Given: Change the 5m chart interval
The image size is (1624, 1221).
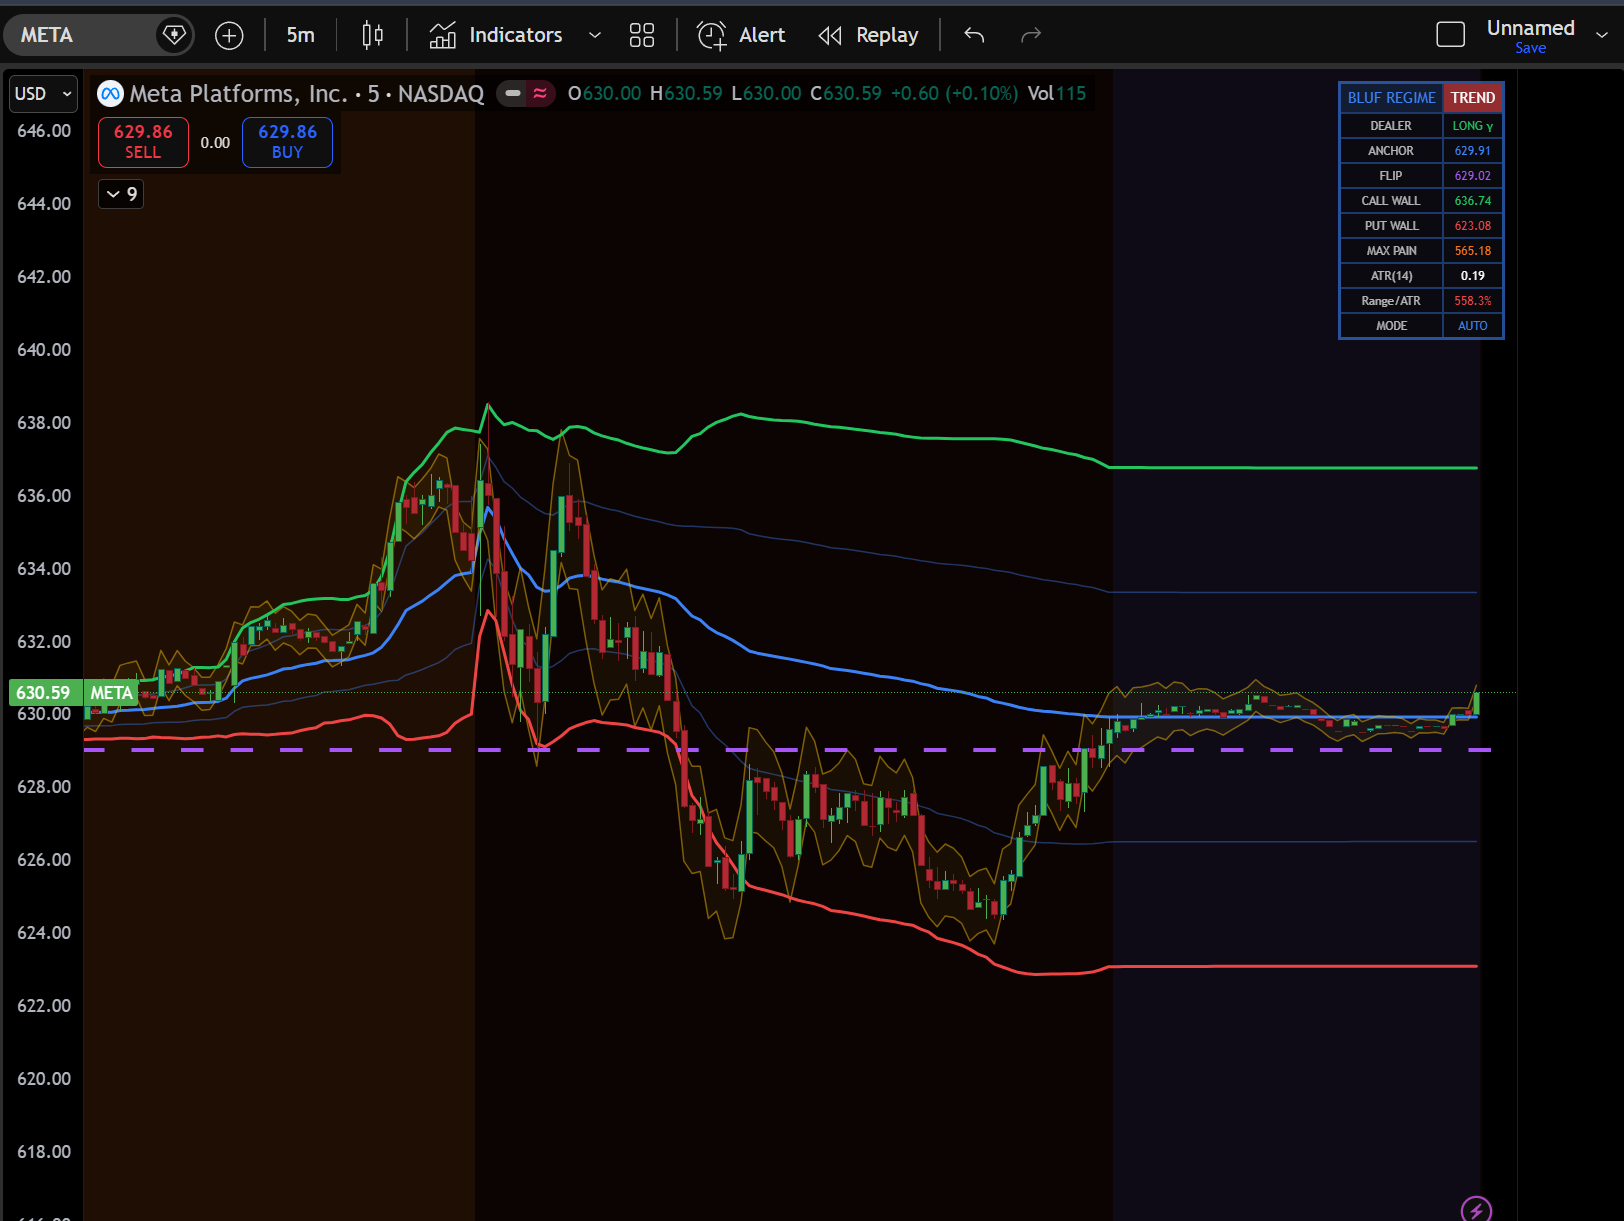Looking at the screenshot, I should click(x=300, y=35).
